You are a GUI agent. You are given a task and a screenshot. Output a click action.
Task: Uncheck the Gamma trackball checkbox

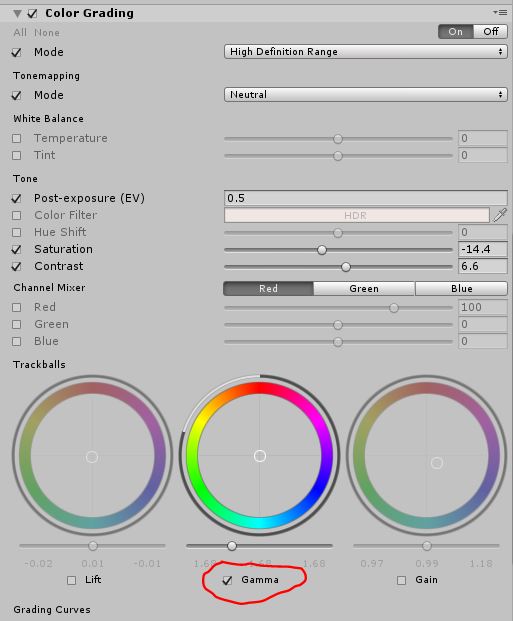[x=227, y=580]
